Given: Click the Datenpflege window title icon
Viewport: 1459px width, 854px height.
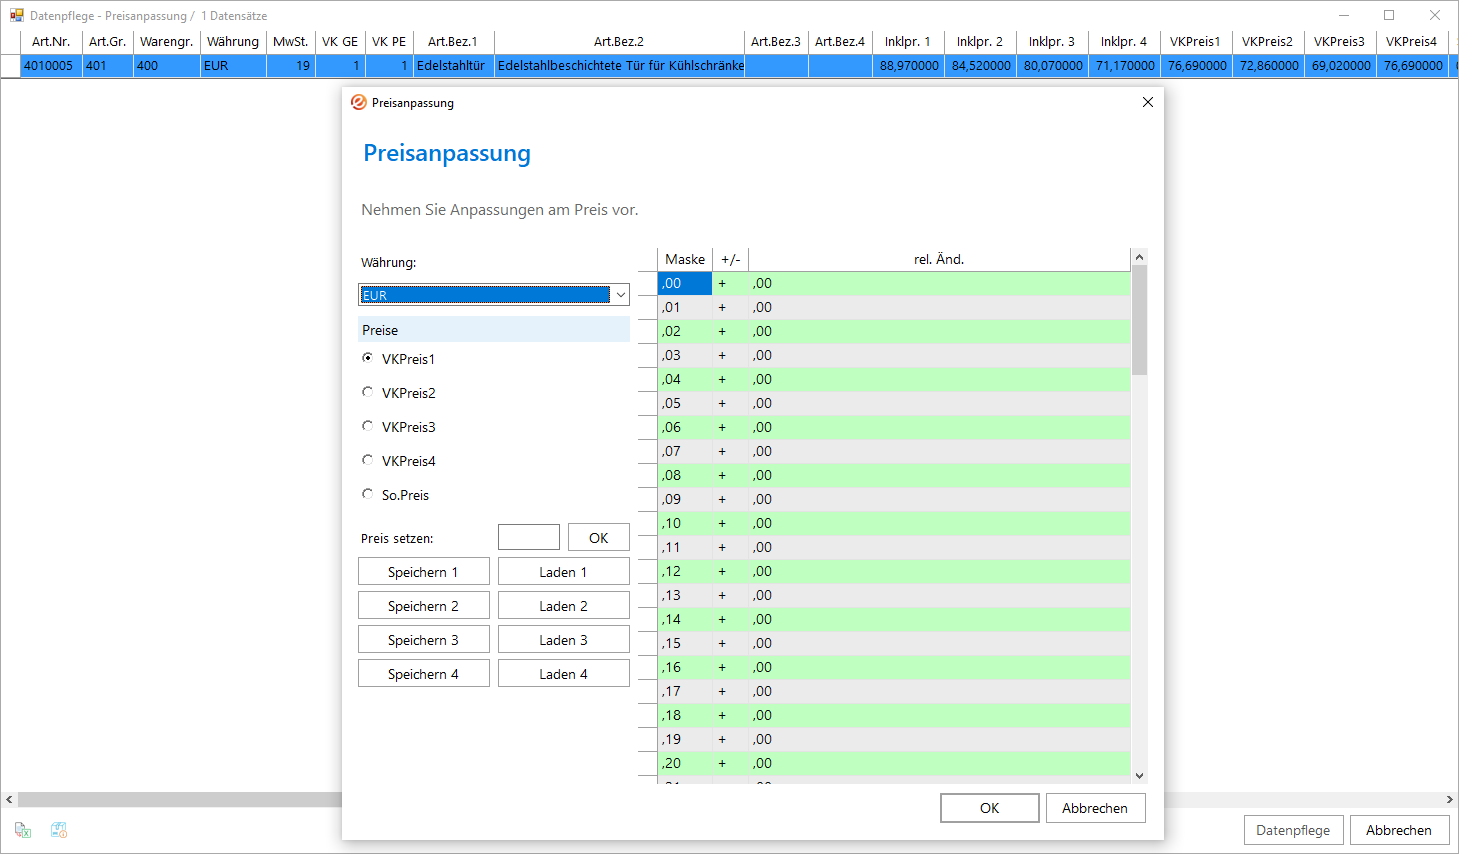Looking at the screenshot, I should [16, 16].
